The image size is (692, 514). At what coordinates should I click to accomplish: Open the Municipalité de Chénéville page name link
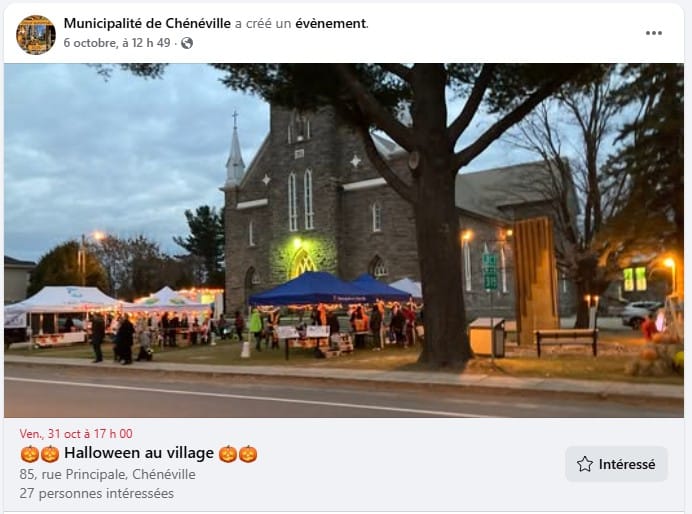147,23
